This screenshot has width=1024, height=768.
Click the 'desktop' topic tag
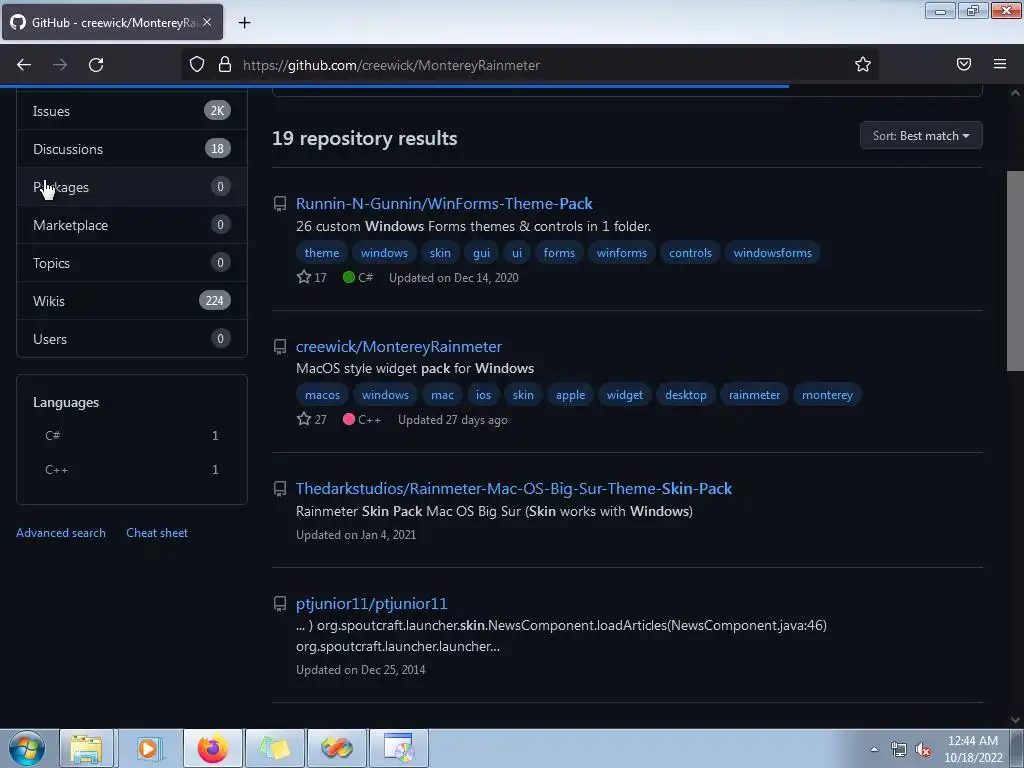[x=686, y=395]
